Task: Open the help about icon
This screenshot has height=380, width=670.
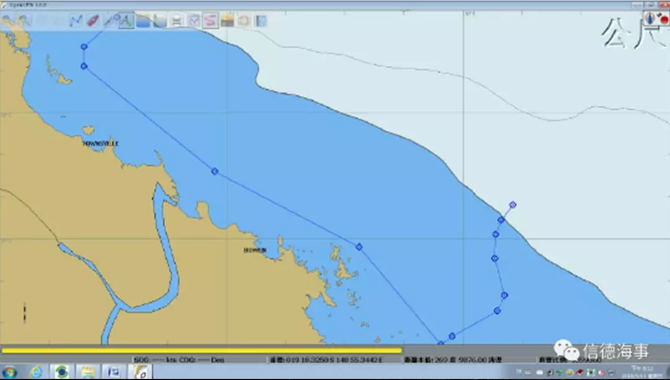Action: point(261,21)
